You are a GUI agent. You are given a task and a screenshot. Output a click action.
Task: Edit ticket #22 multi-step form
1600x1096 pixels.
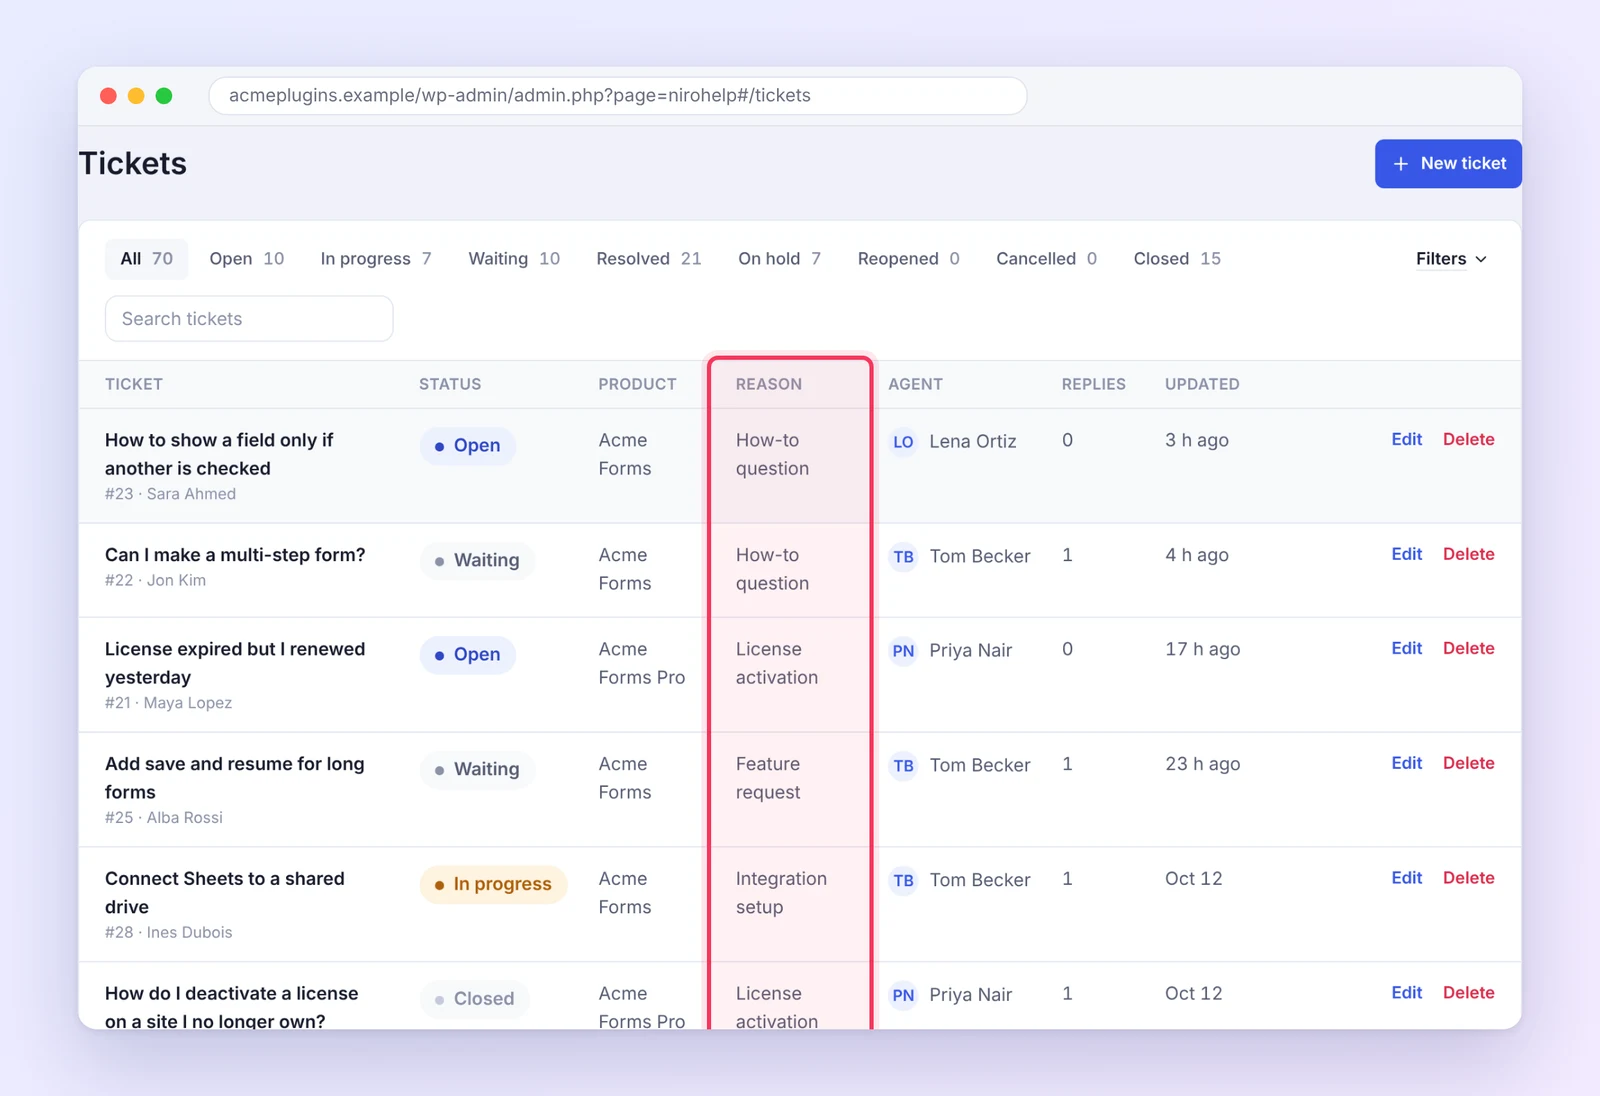(1406, 554)
